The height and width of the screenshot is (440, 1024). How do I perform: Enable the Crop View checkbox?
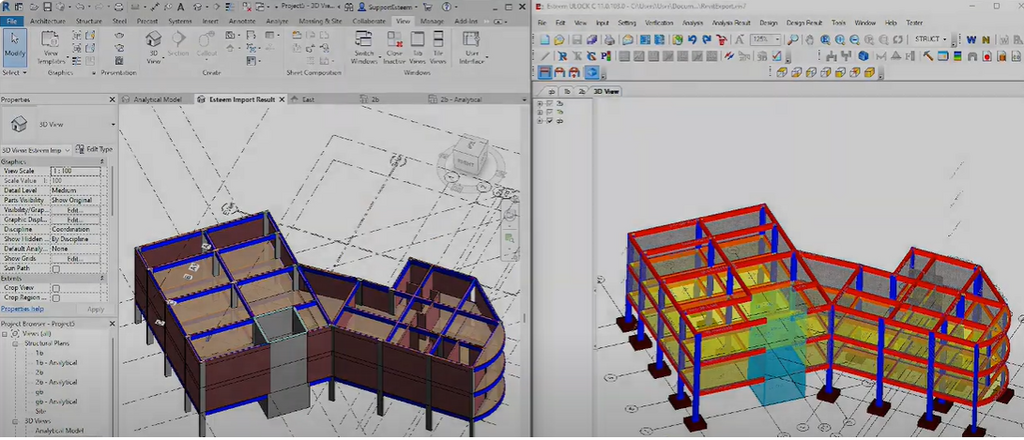click(56, 288)
